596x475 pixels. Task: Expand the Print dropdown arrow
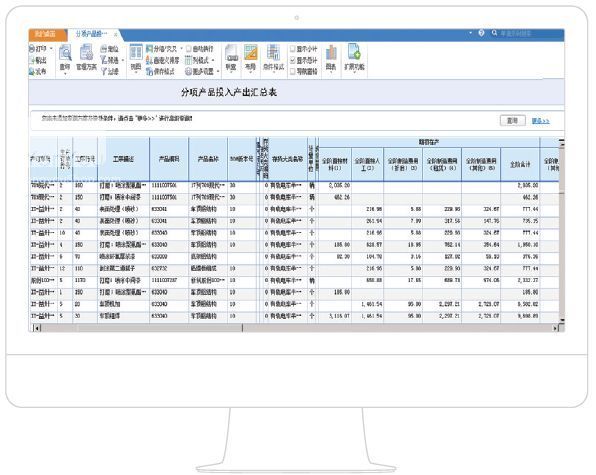[x=51, y=49]
